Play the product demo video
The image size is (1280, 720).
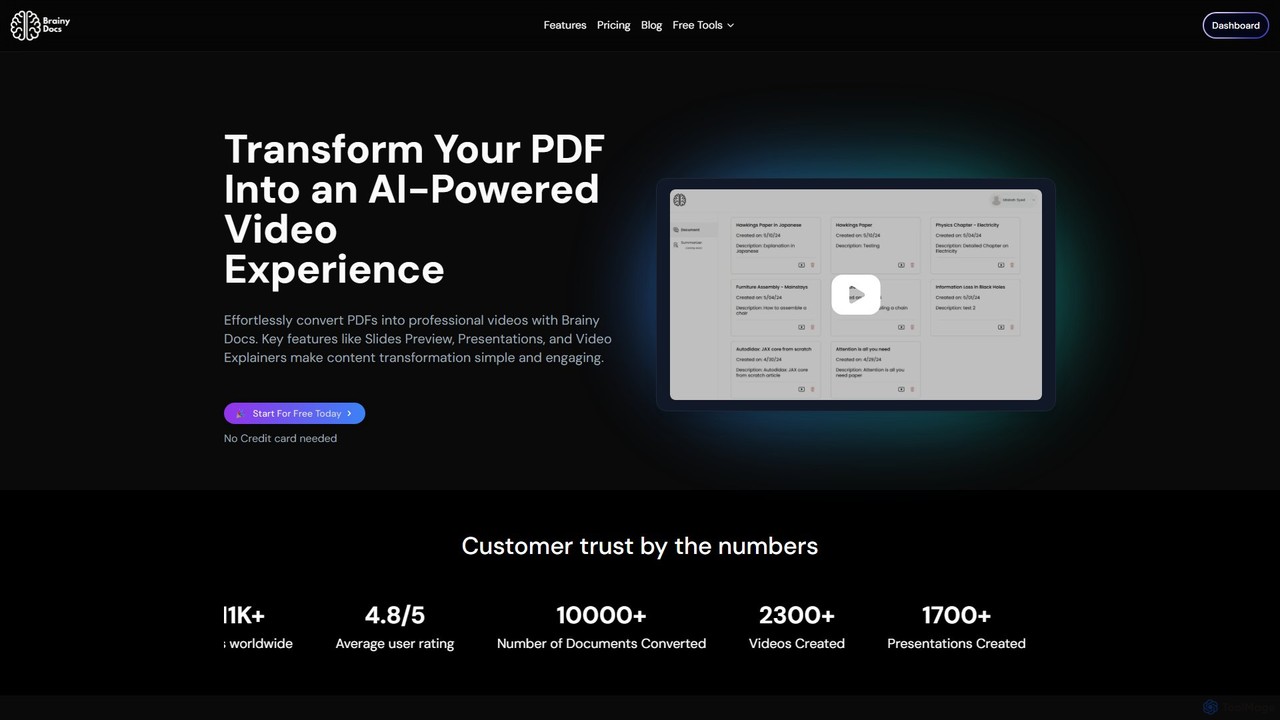pos(856,294)
